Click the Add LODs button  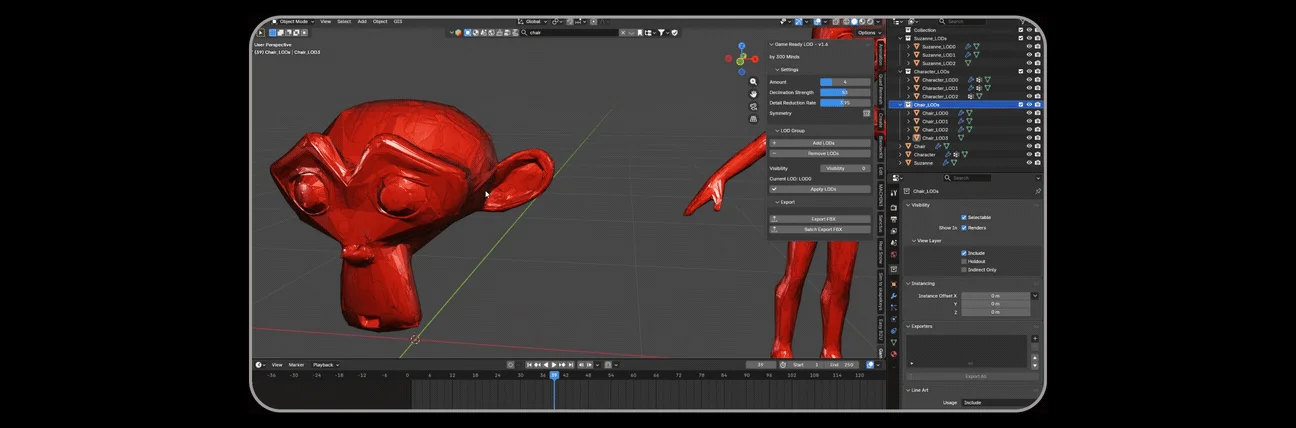click(x=820, y=143)
